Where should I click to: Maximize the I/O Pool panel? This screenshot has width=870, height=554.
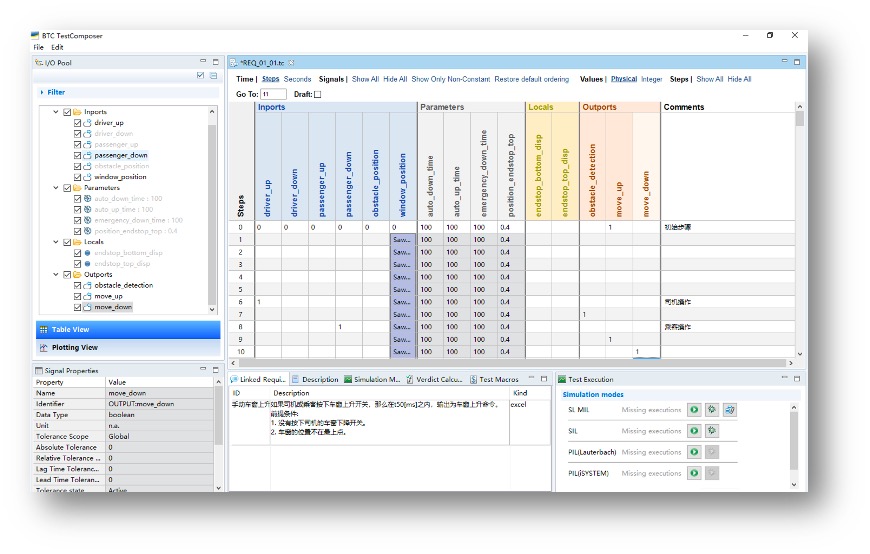pos(216,62)
